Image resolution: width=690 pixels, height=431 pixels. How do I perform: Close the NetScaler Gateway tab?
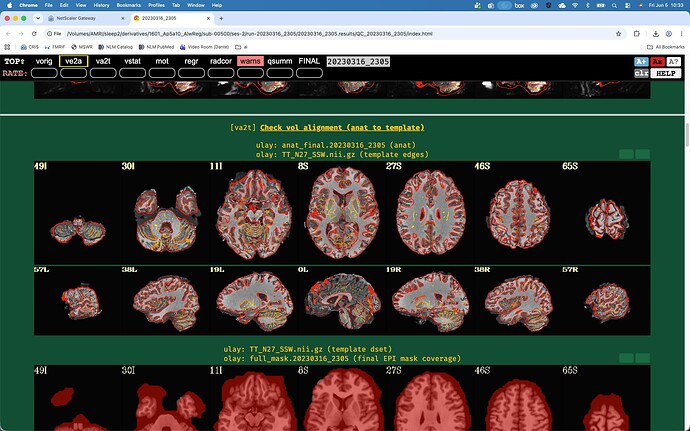point(123,18)
